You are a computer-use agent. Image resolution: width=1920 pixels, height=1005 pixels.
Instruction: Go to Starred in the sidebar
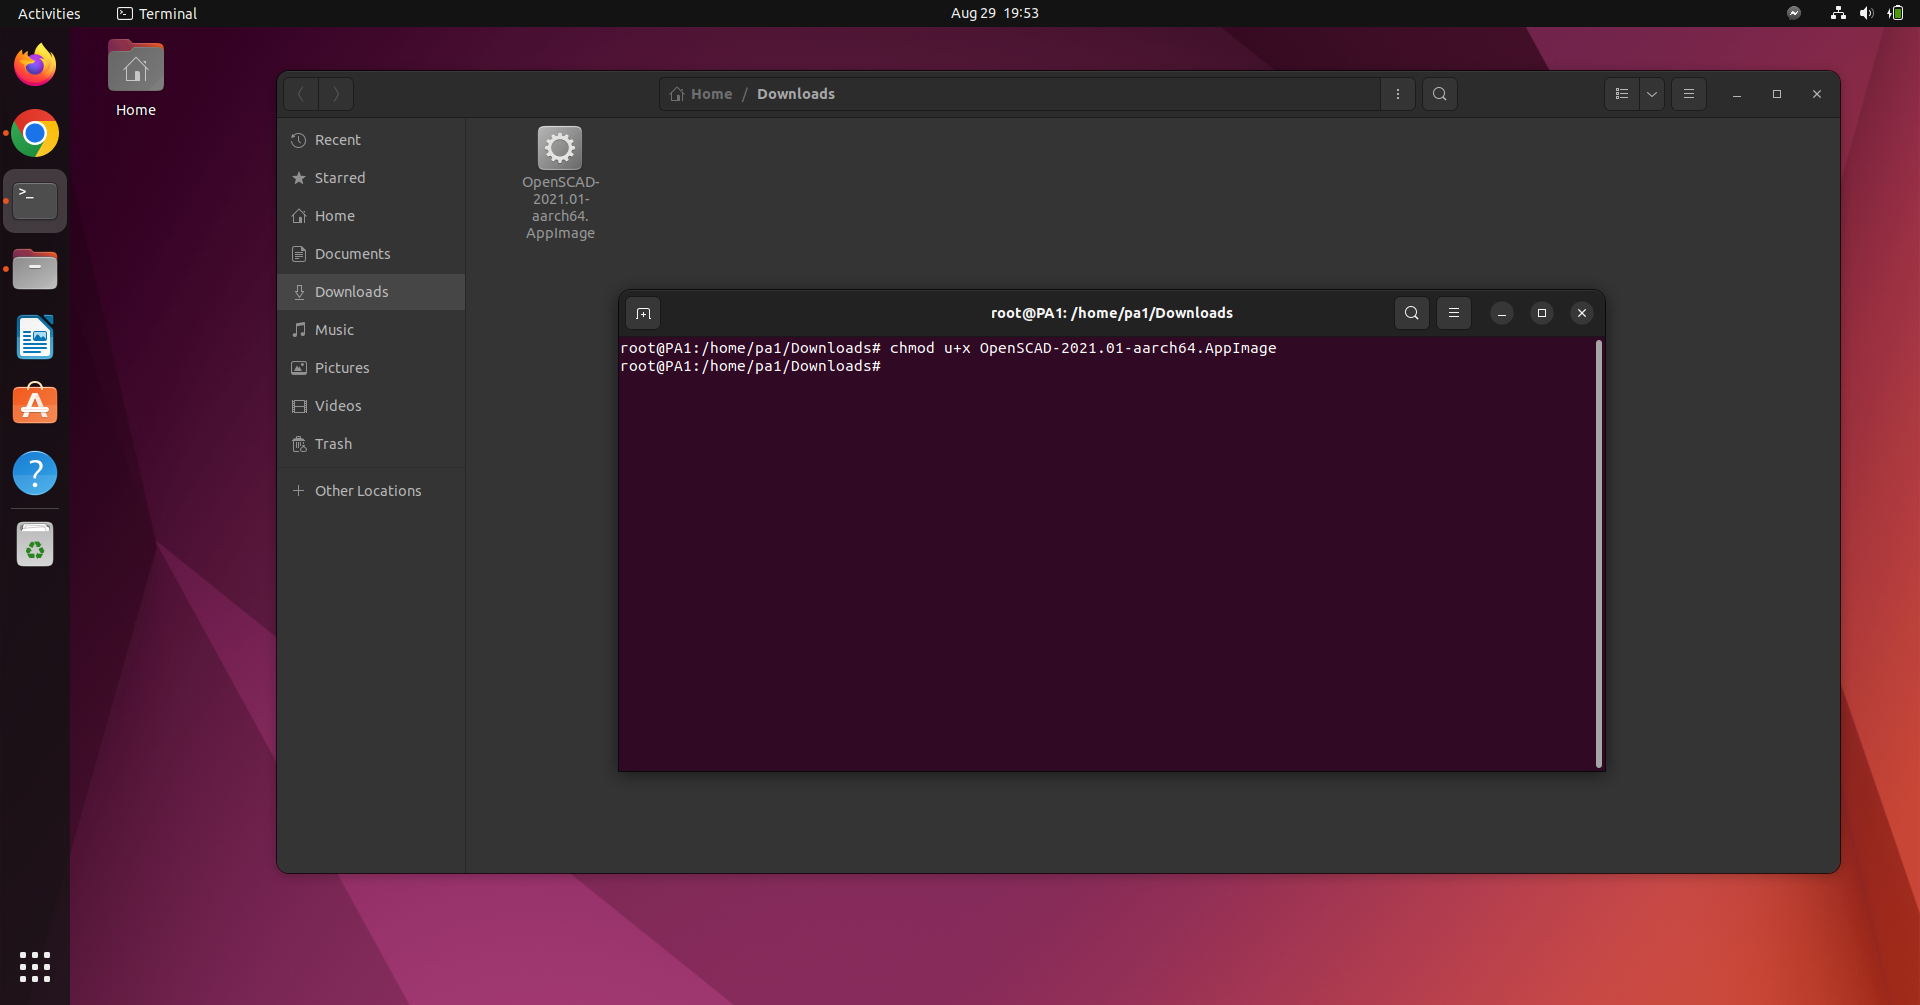click(339, 178)
